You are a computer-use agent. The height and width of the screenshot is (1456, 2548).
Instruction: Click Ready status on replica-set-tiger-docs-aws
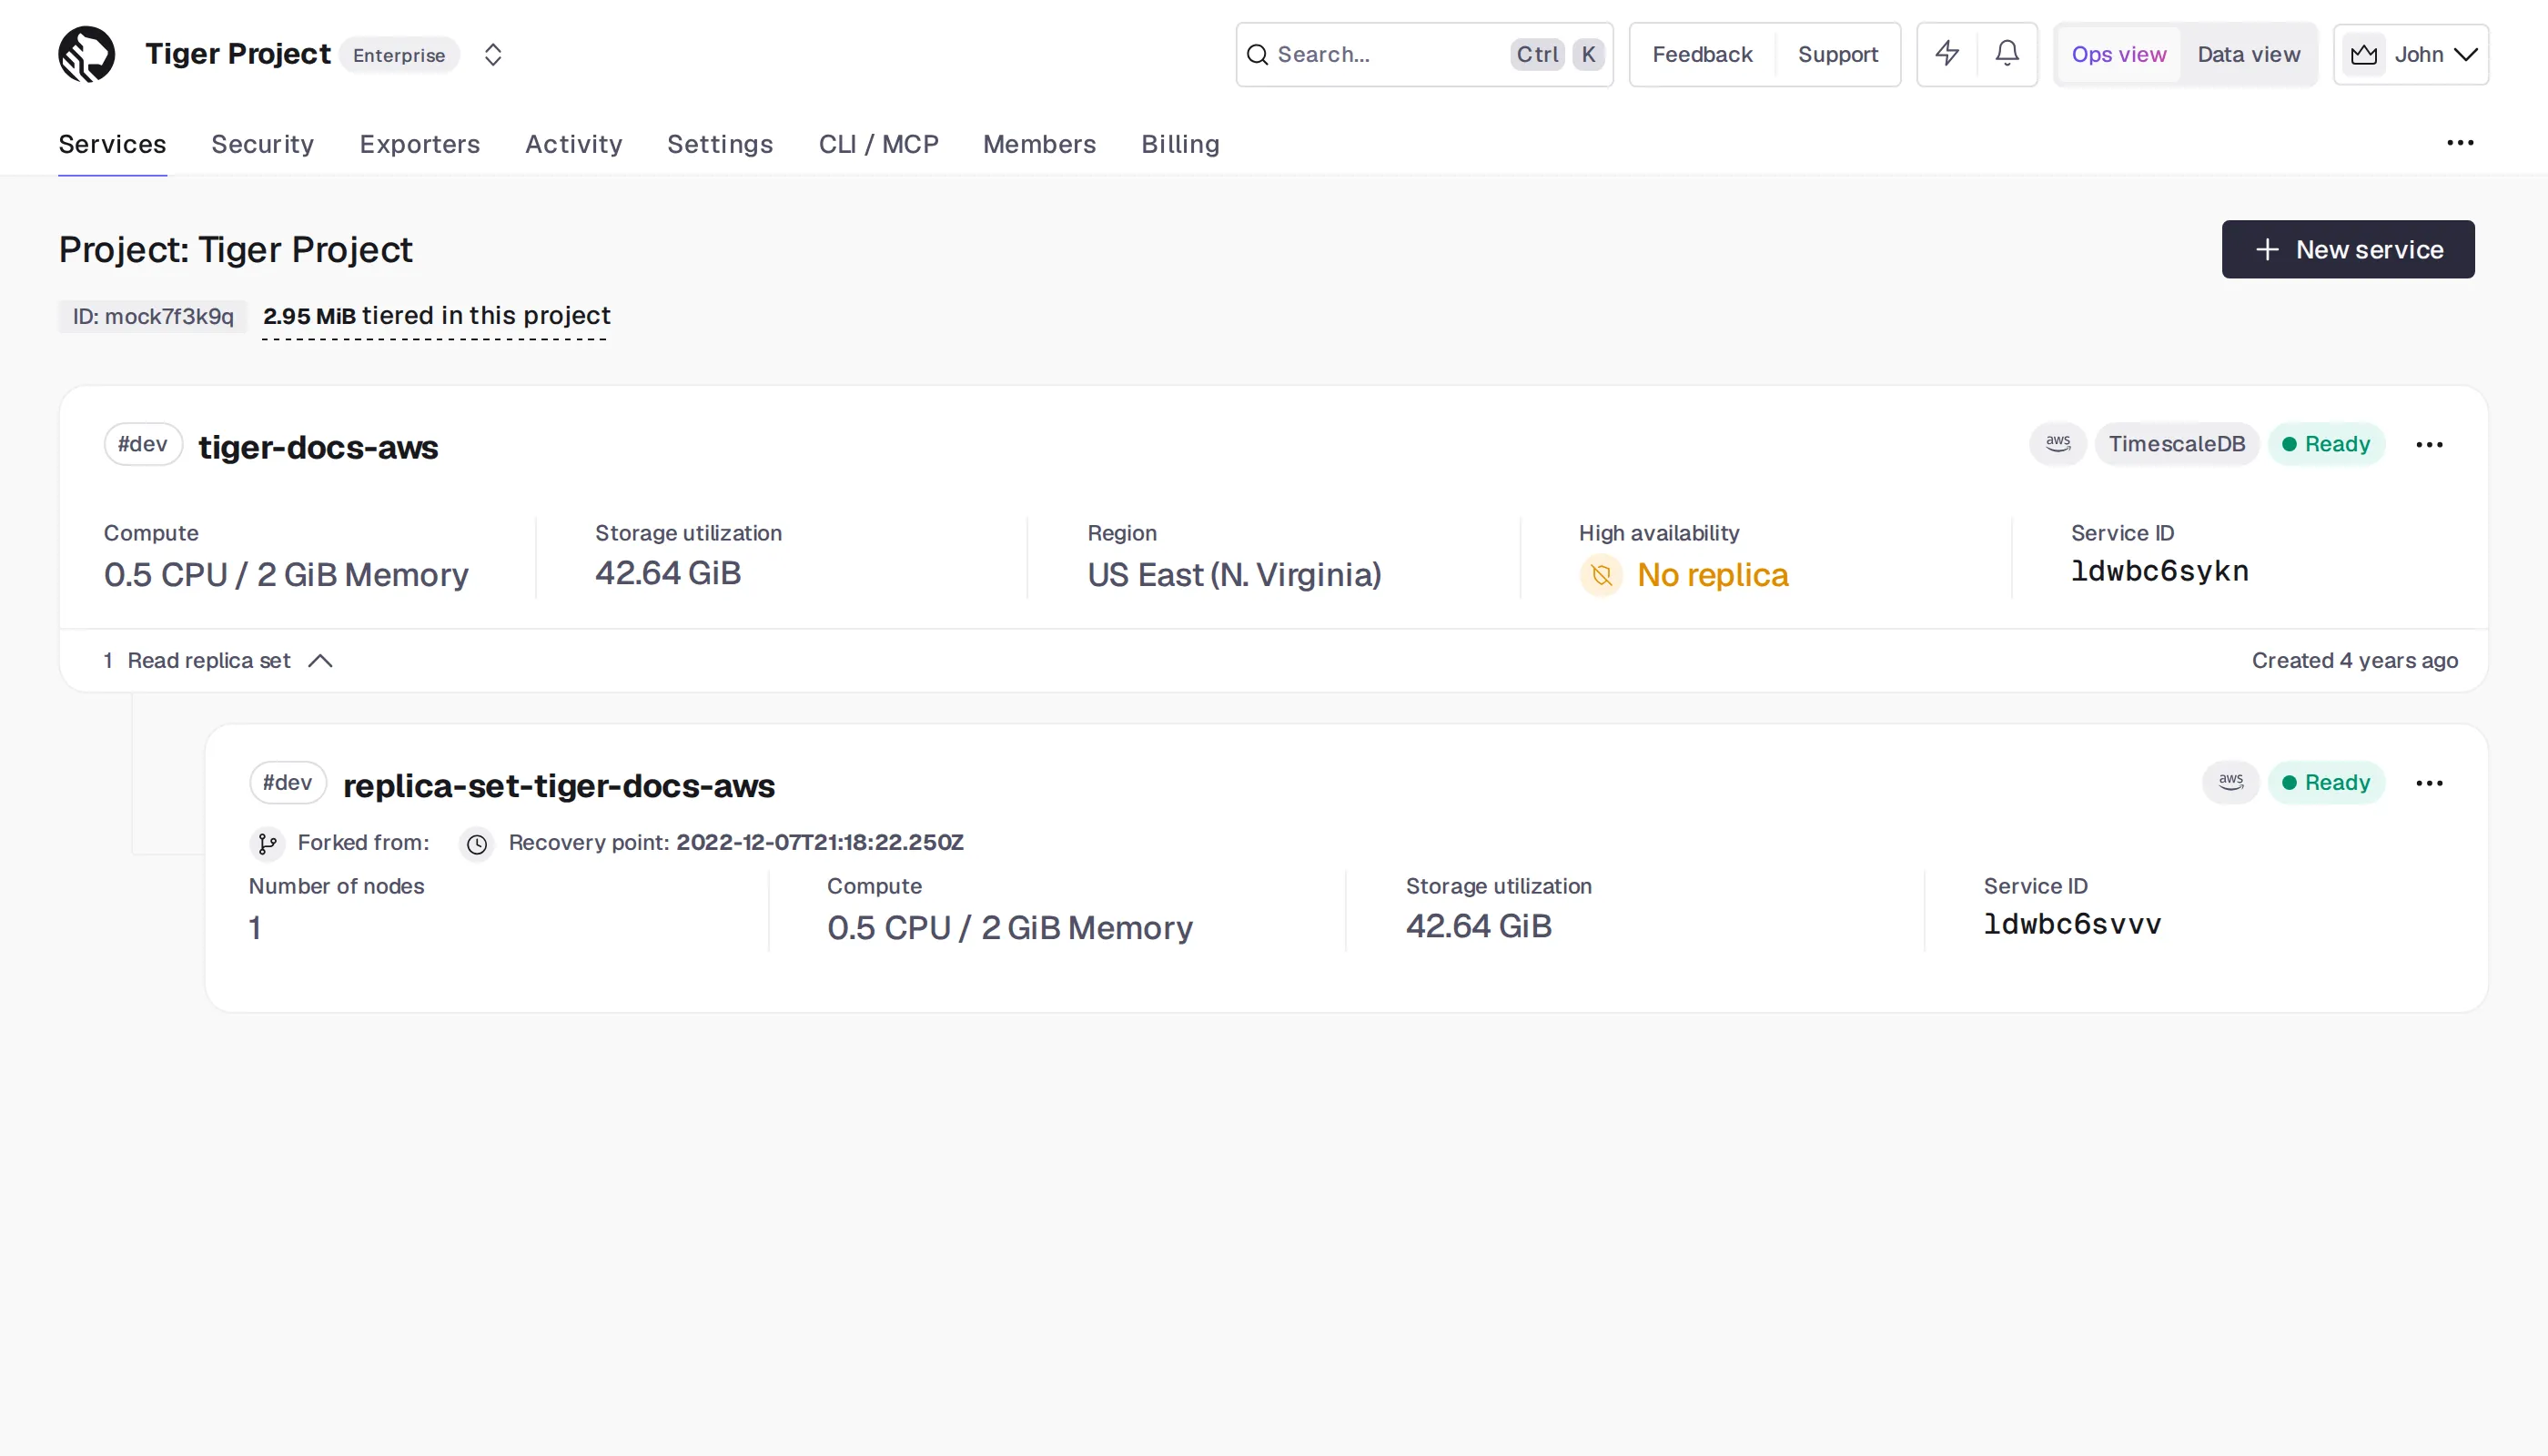coord(2327,782)
